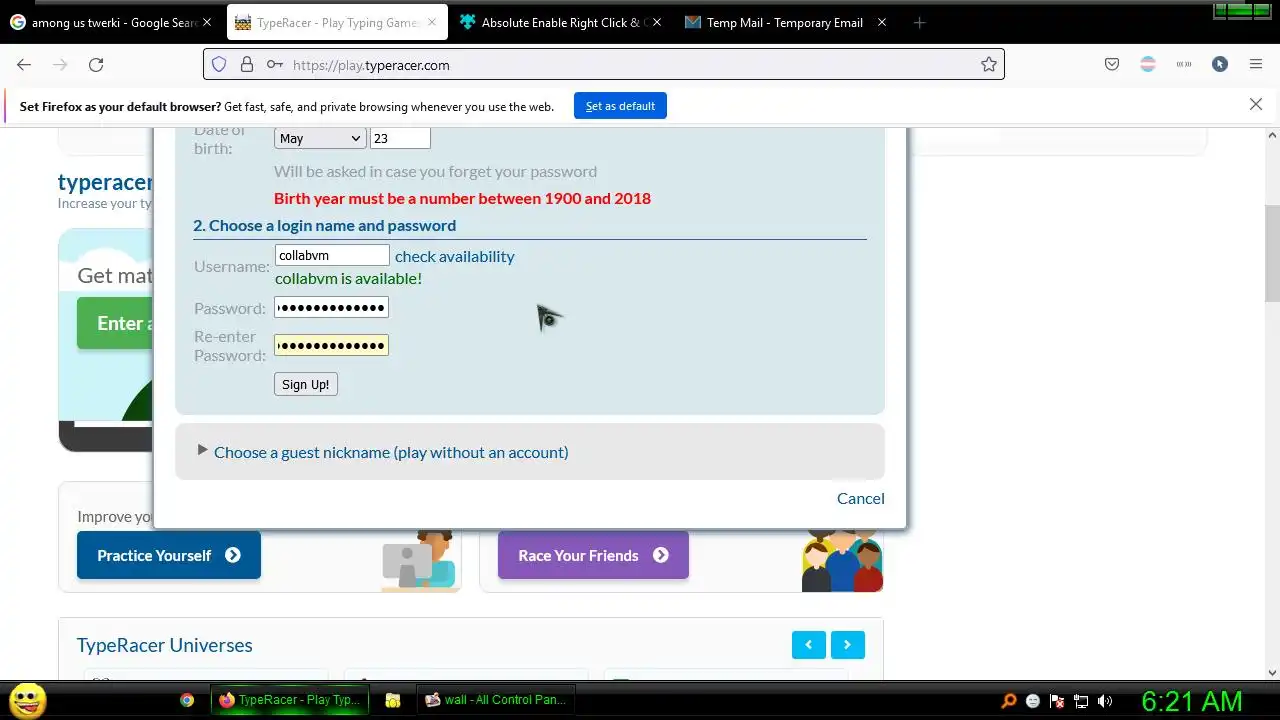Image resolution: width=1280 pixels, height=720 pixels.
Task: Open TypeRacer Firefox window in taskbar
Action: click(x=289, y=700)
